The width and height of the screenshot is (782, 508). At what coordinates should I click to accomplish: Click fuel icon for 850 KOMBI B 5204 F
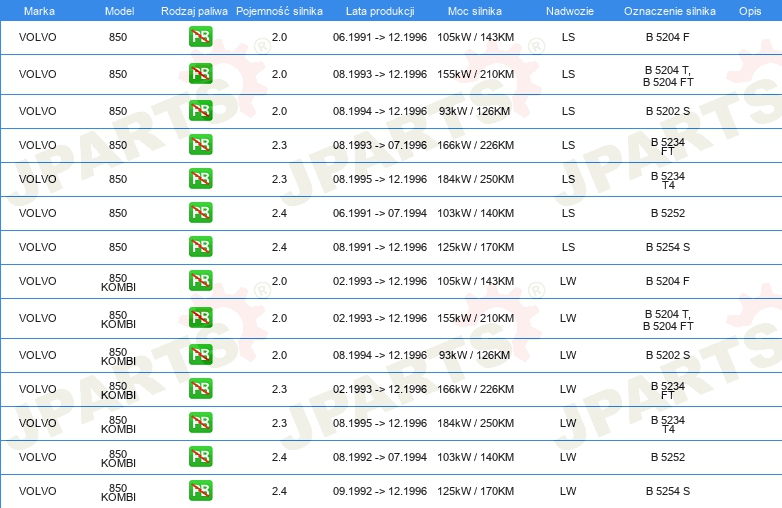pos(200,281)
